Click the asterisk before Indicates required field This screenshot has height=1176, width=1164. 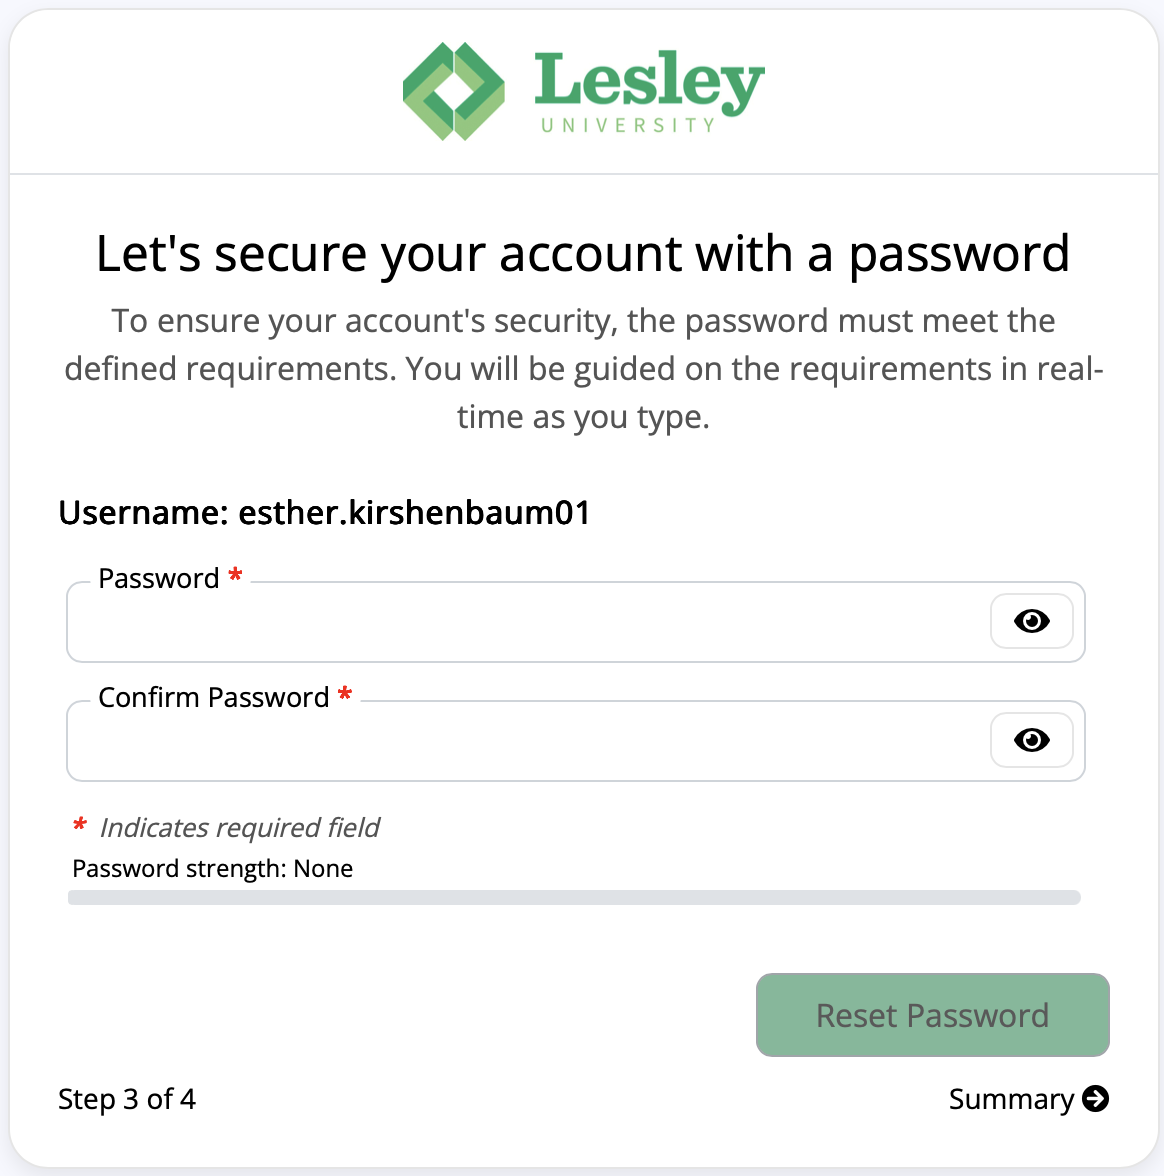click(78, 827)
